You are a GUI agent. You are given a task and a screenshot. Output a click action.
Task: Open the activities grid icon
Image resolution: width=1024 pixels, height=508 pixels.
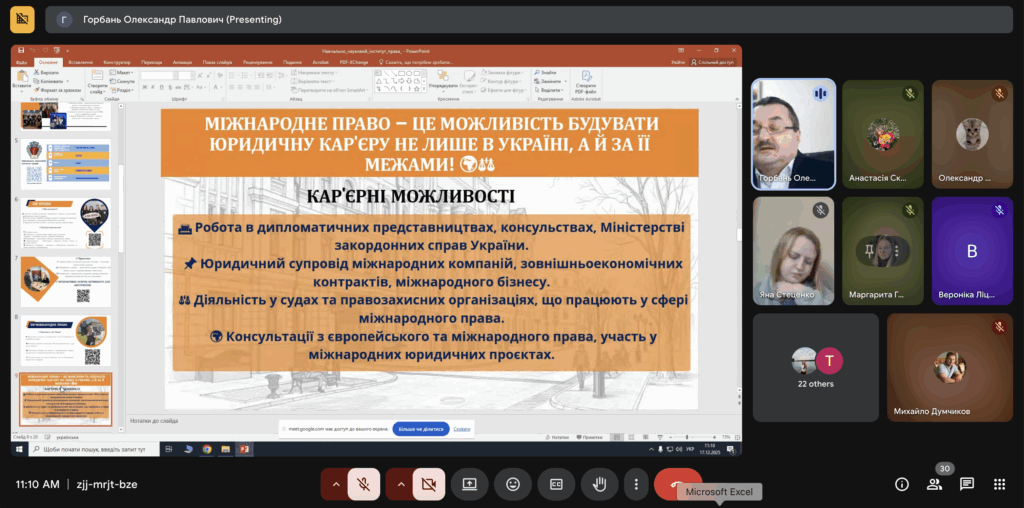click(x=999, y=484)
